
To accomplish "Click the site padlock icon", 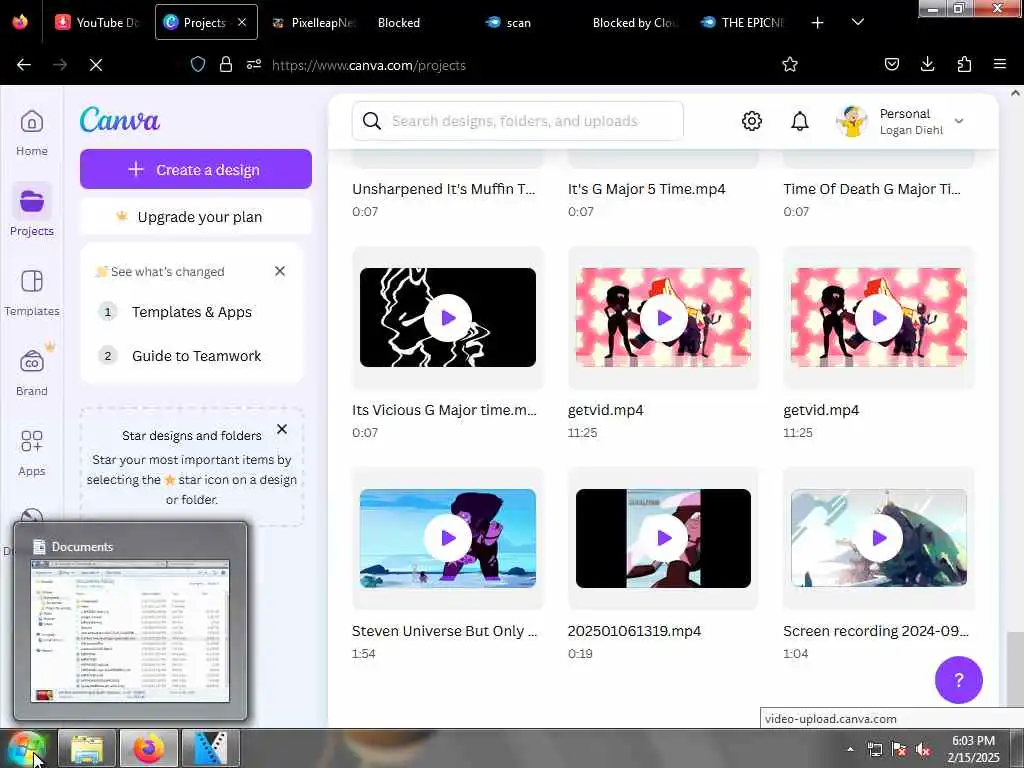I will coord(226,64).
